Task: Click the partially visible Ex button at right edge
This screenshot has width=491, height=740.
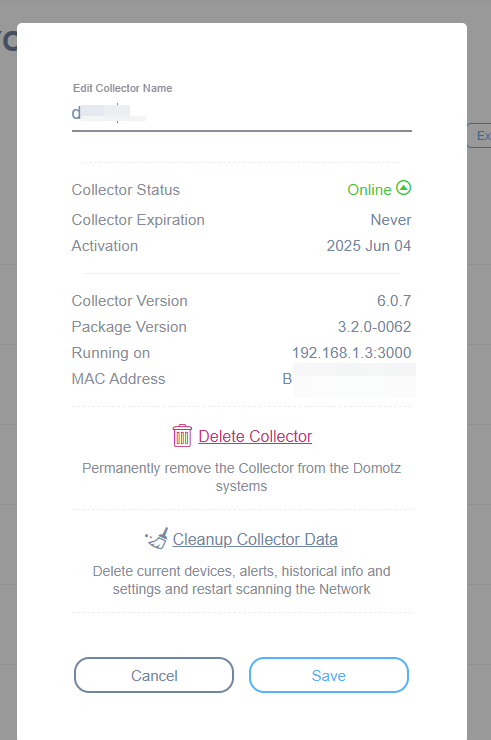Action: click(x=479, y=136)
